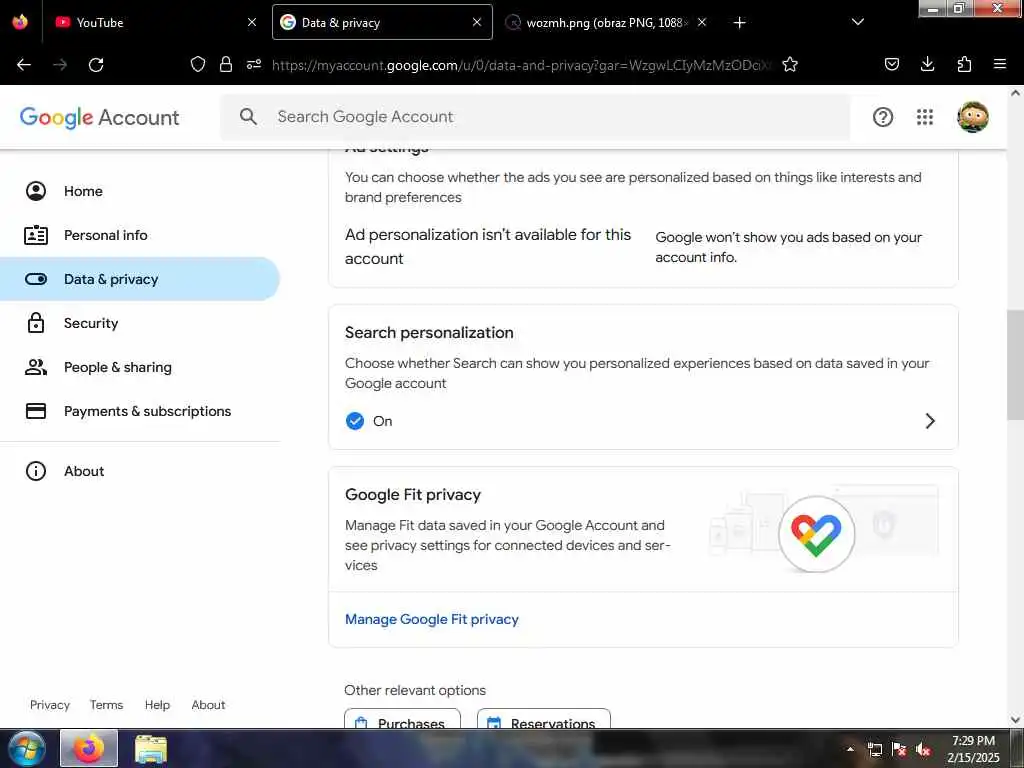Open the list all tabs dropdown arrow

tap(858, 22)
